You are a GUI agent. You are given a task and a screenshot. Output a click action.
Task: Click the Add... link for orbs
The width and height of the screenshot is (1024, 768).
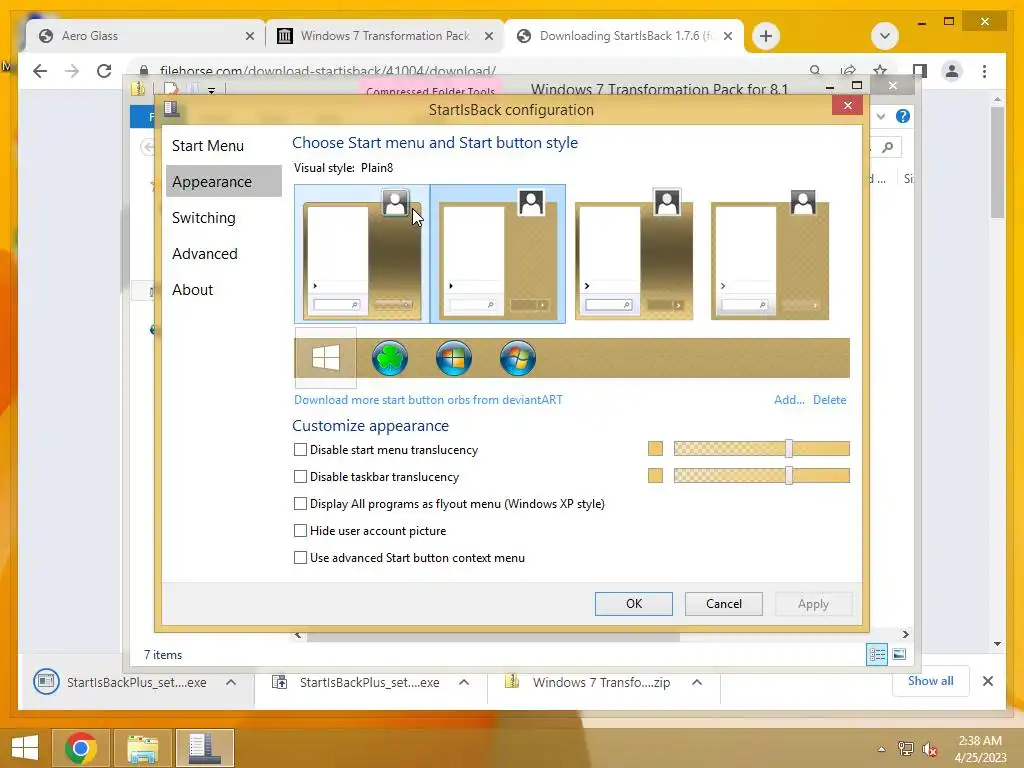tap(789, 400)
